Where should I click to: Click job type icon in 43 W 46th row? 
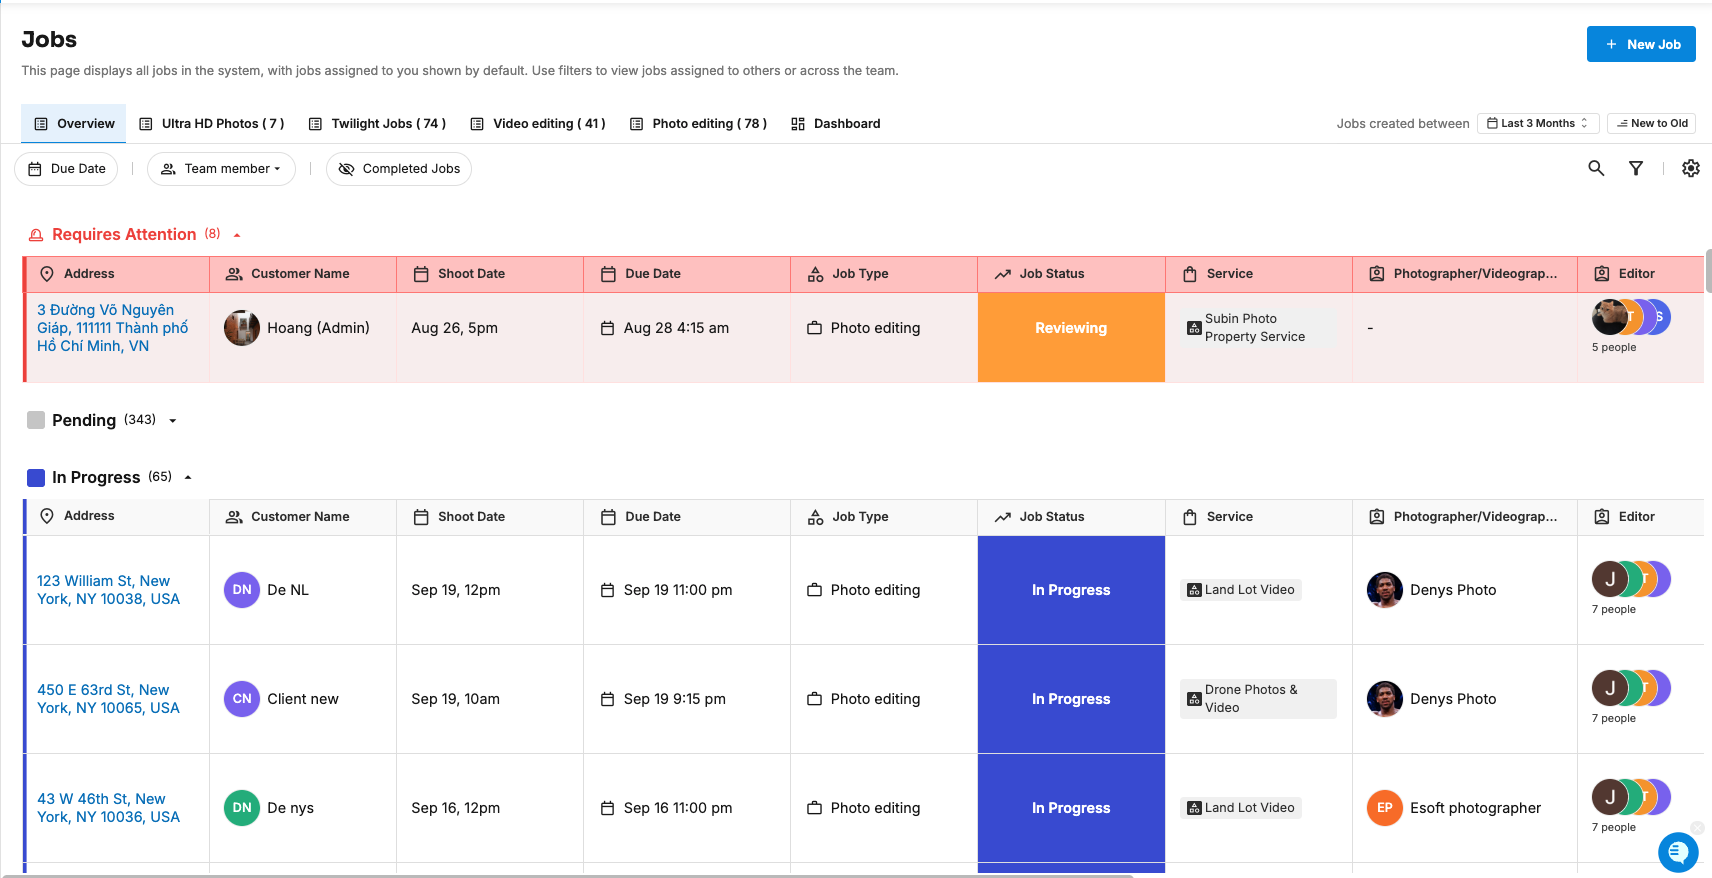[814, 808]
